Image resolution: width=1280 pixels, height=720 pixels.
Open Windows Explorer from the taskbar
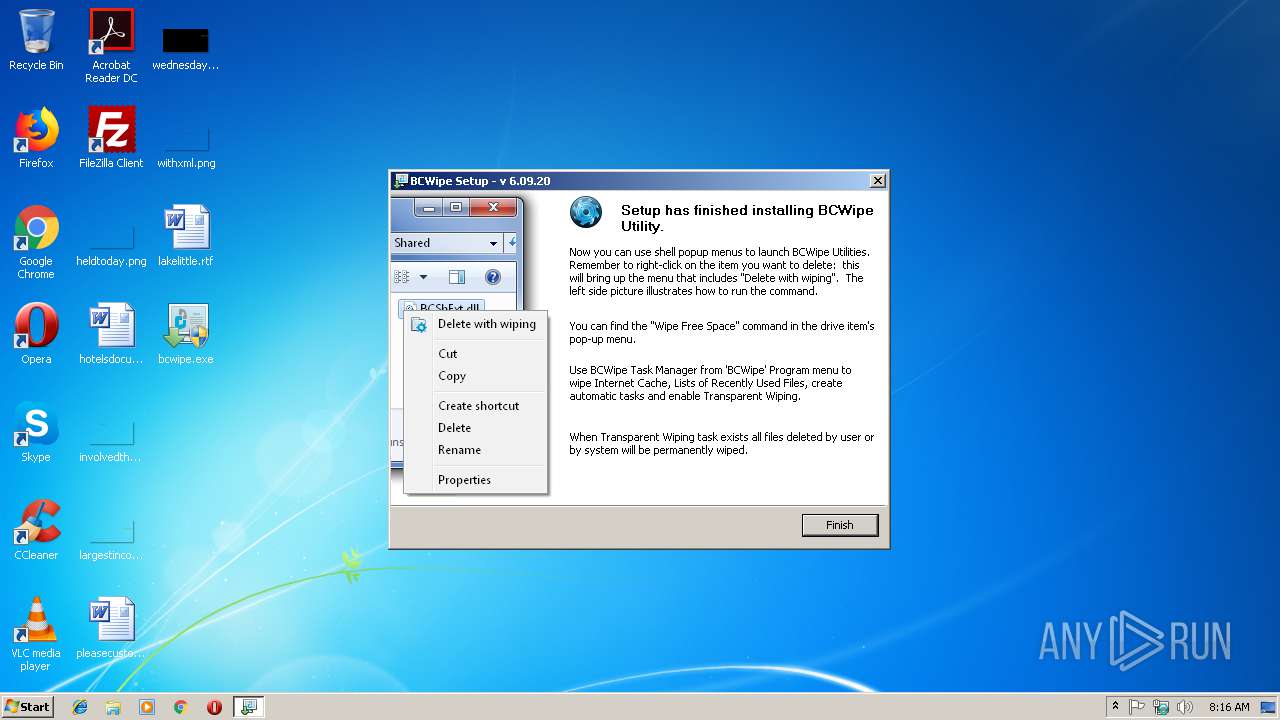pos(113,706)
